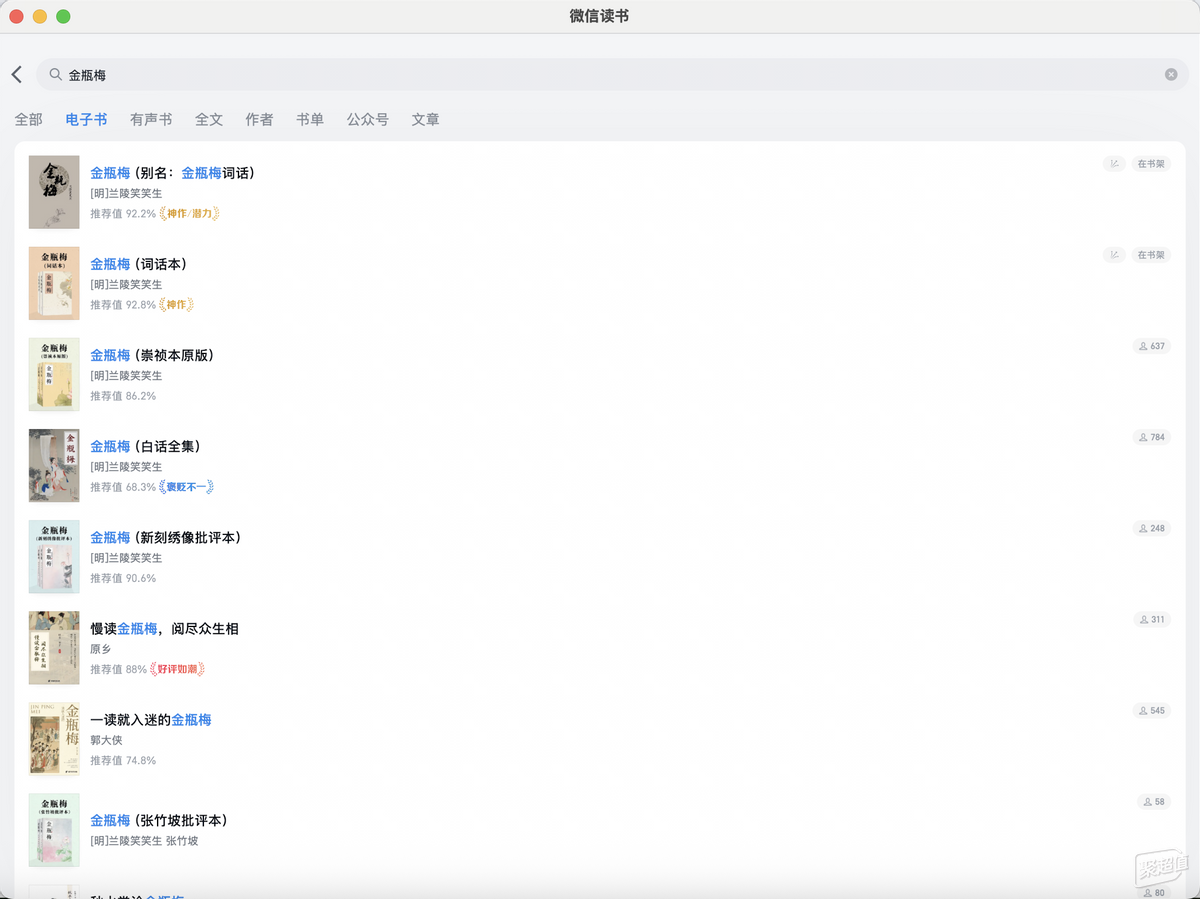Click the 微信读书 window title
The height and width of the screenshot is (899, 1200).
(x=599, y=16)
